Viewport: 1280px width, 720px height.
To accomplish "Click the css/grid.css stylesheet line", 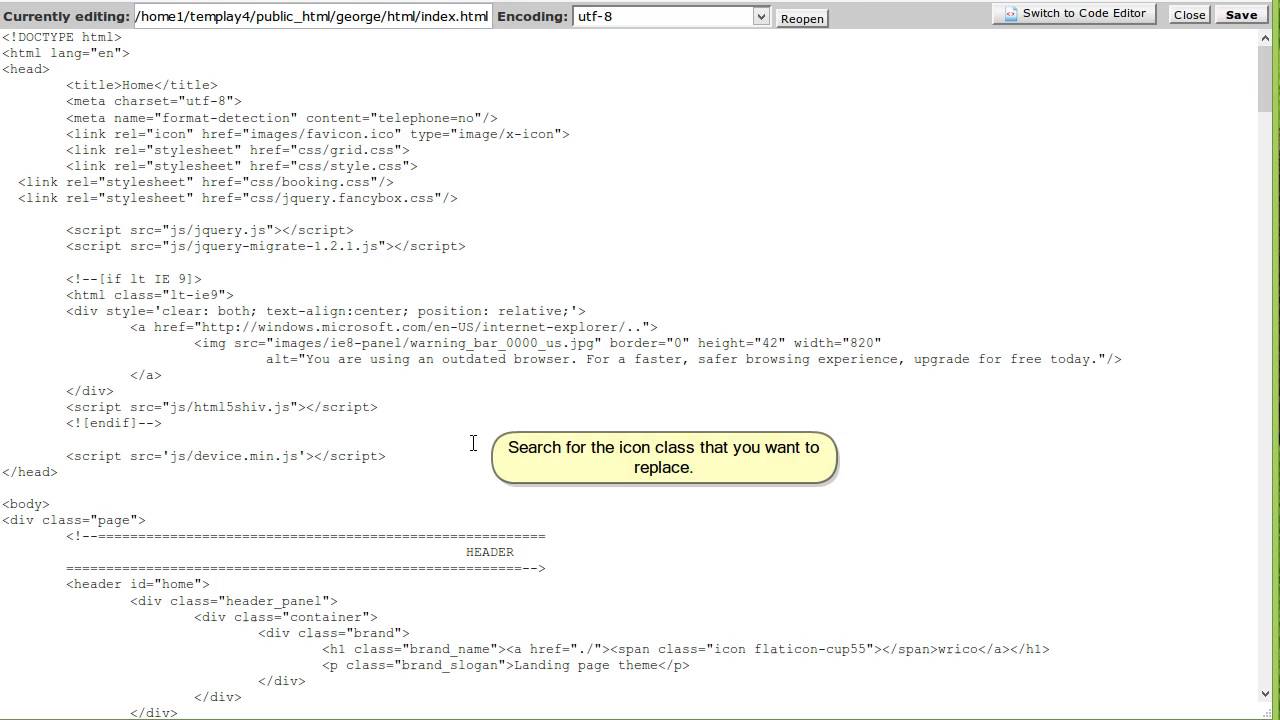I will [x=238, y=149].
